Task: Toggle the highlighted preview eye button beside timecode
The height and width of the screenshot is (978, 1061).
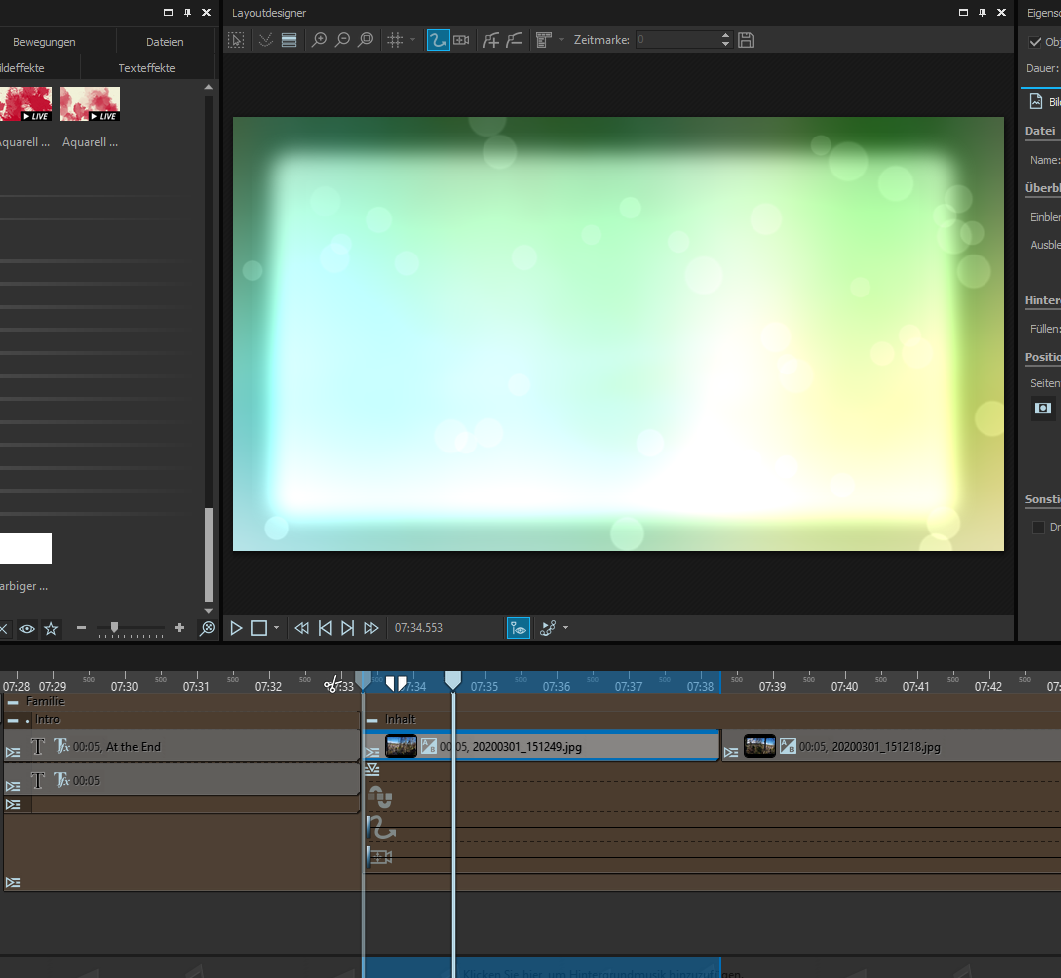Action: click(518, 628)
